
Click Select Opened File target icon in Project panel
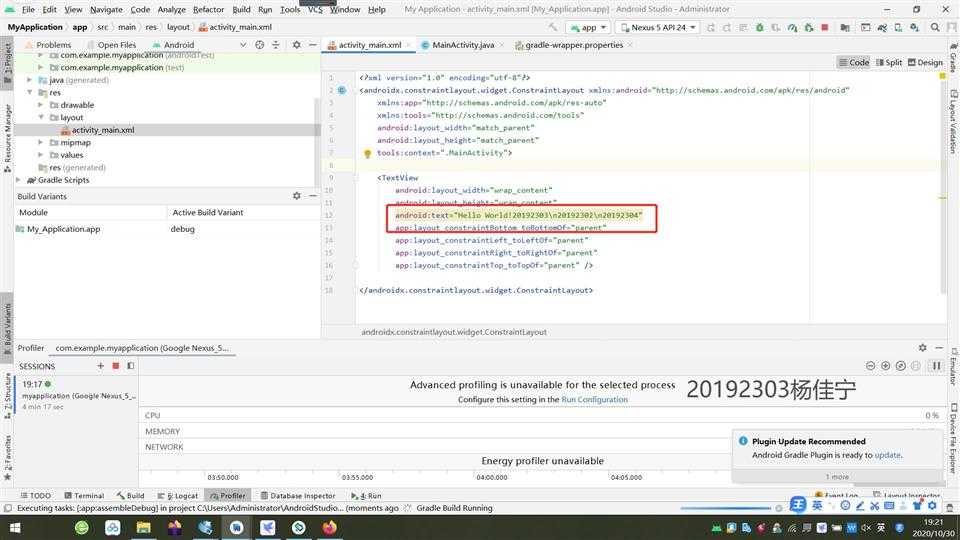click(x=260, y=45)
